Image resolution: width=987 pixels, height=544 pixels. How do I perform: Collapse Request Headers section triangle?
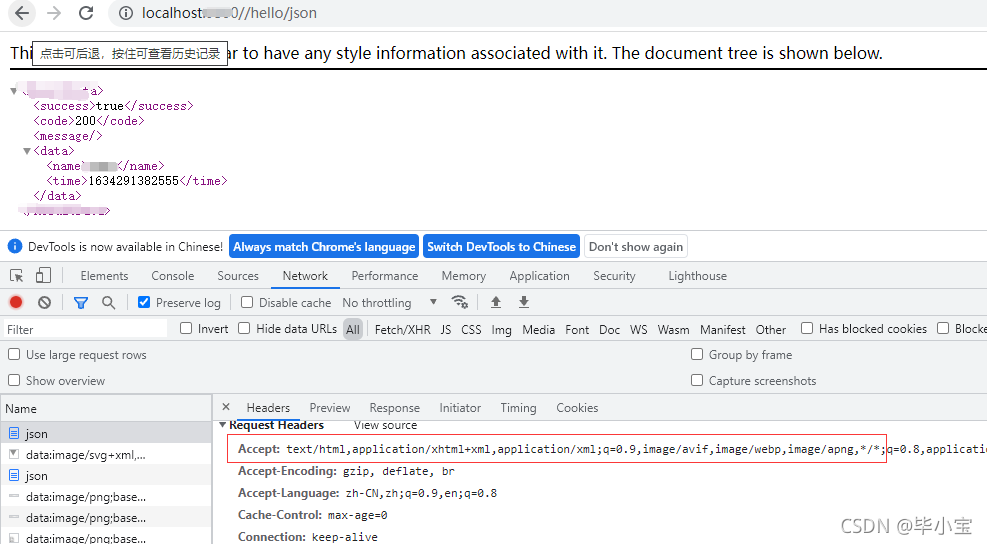point(222,425)
